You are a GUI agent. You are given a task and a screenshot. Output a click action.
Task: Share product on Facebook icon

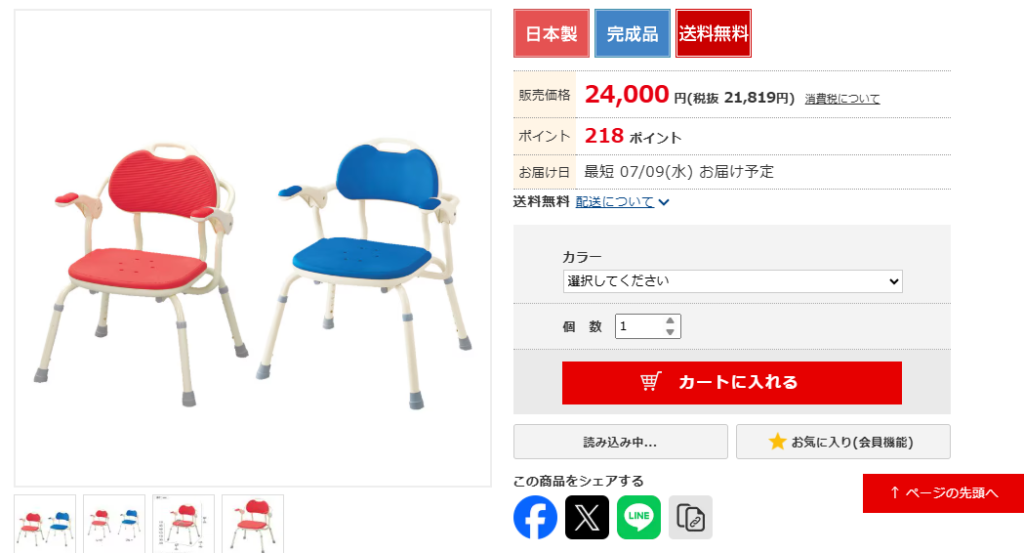[535, 517]
